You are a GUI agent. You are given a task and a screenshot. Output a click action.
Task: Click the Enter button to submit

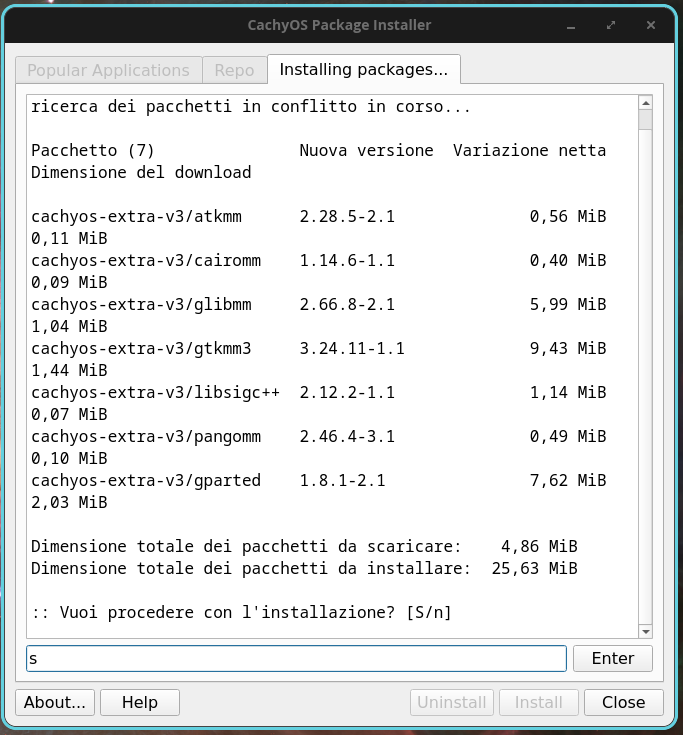613,659
